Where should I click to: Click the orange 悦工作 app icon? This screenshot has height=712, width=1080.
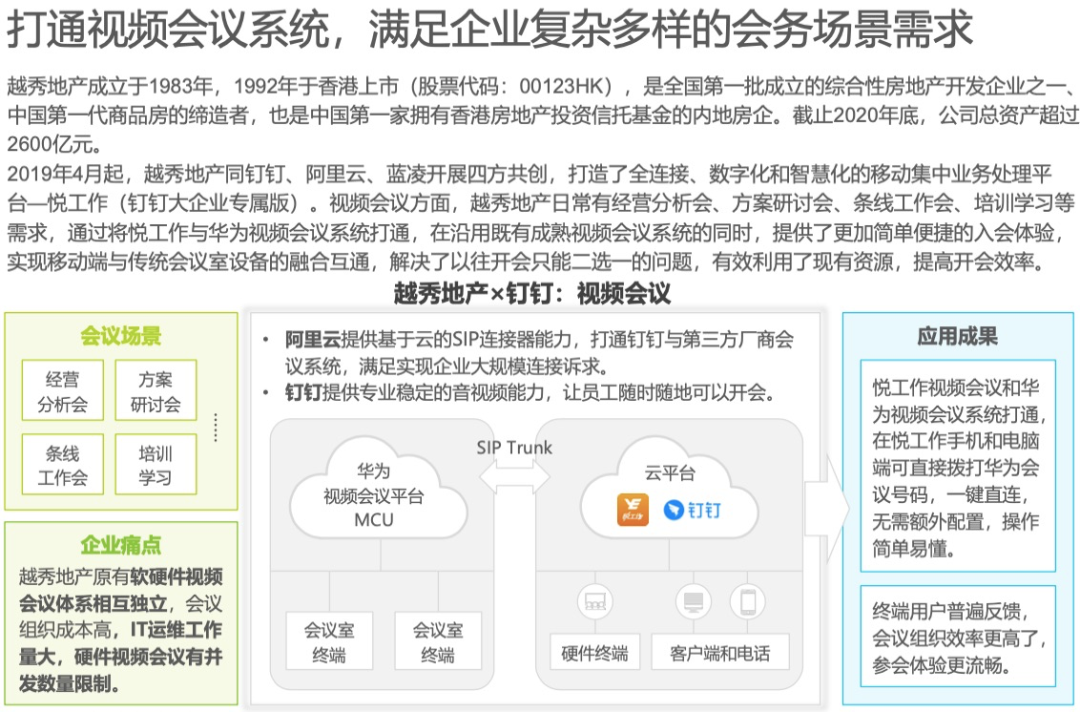click(632, 509)
